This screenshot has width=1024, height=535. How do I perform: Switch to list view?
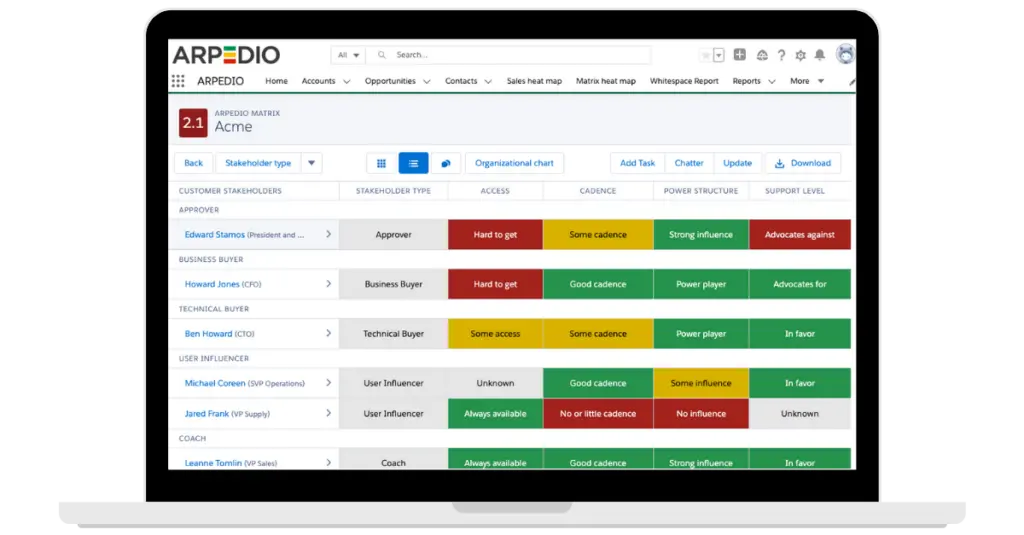coord(413,163)
